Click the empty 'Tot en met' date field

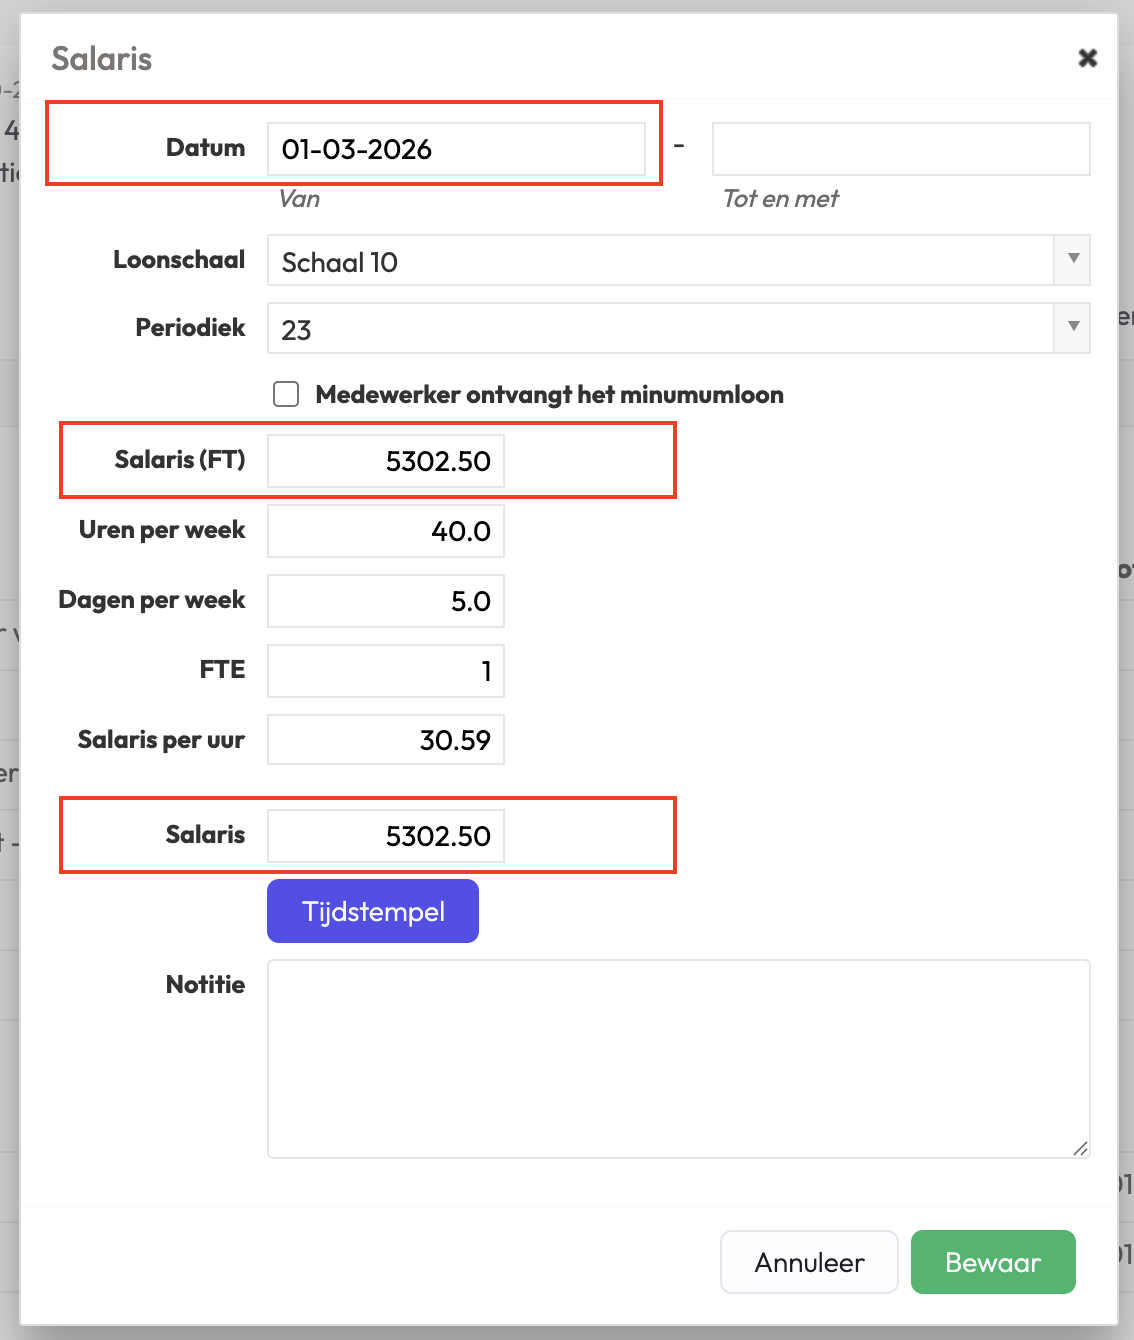pyautogui.click(x=900, y=149)
